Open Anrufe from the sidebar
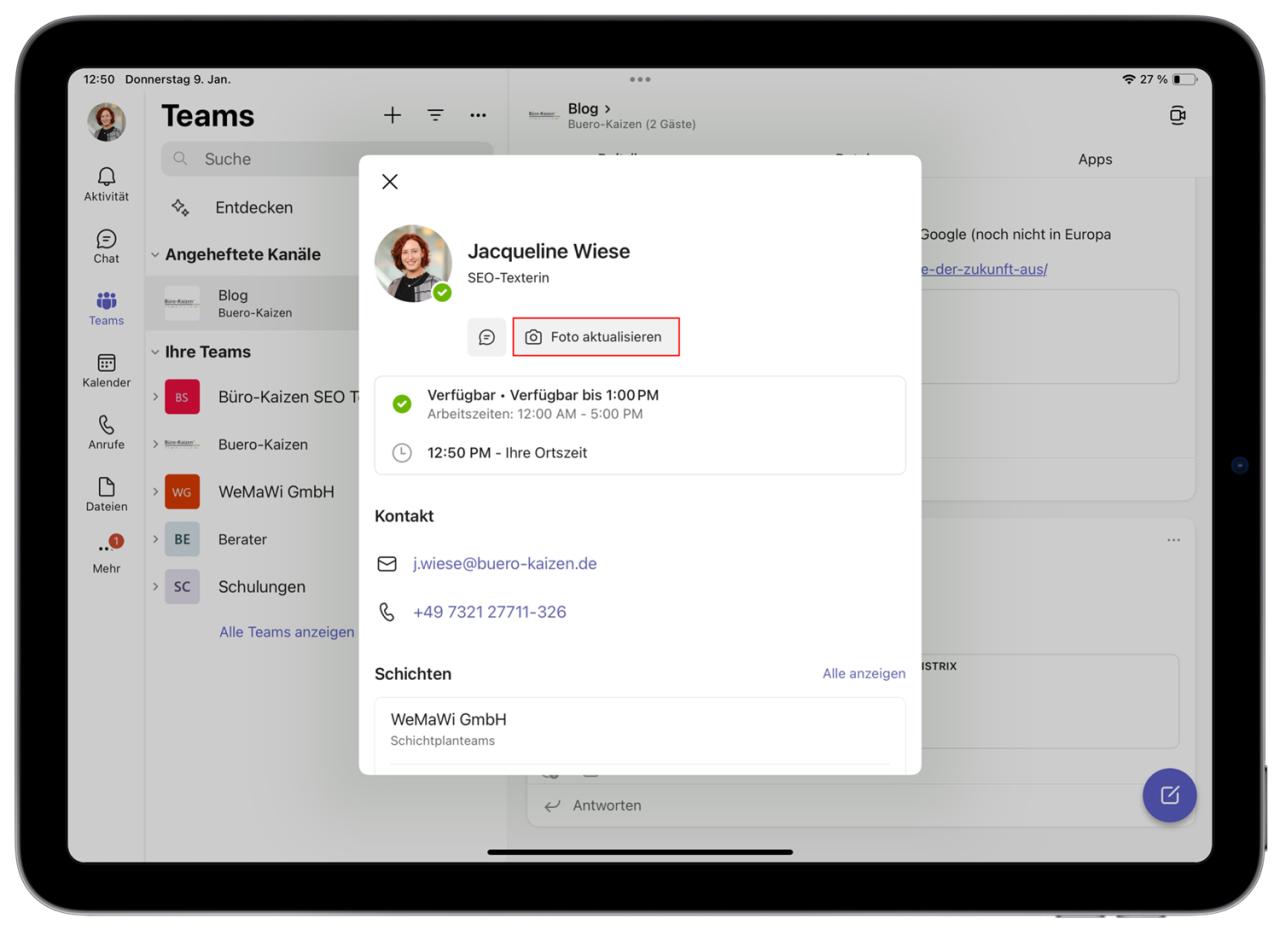This screenshot has height=930, width=1280. (x=105, y=432)
